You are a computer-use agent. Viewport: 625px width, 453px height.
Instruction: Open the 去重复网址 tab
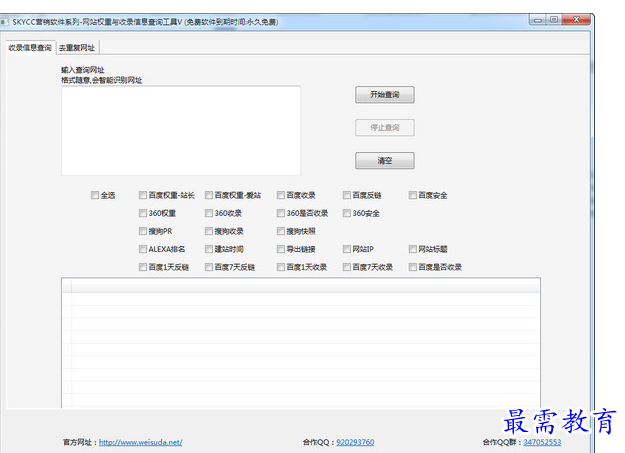(x=77, y=48)
